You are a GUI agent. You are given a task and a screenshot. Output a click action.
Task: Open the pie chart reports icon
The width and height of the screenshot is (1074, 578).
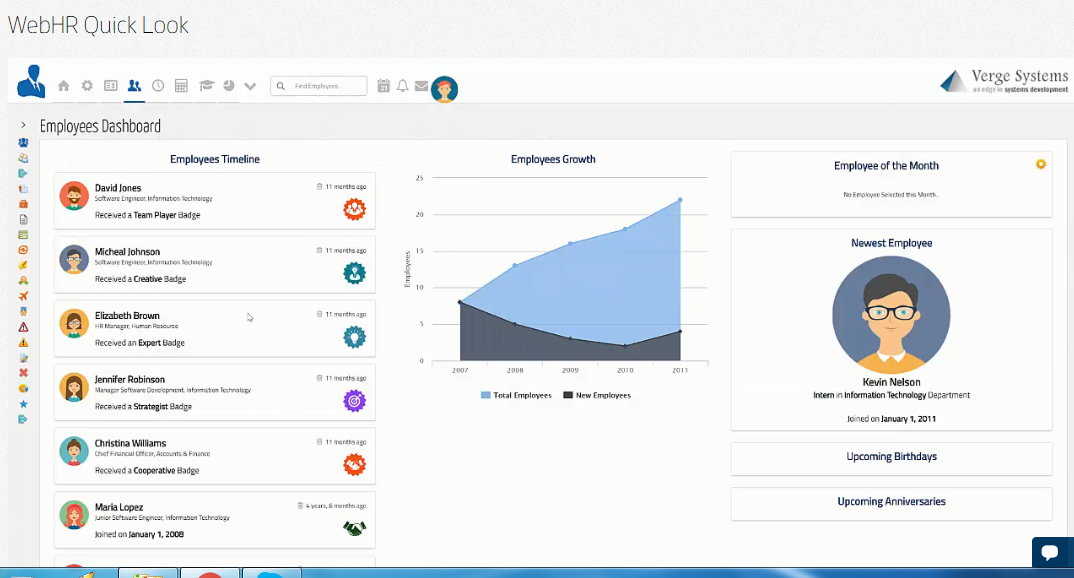229,86
